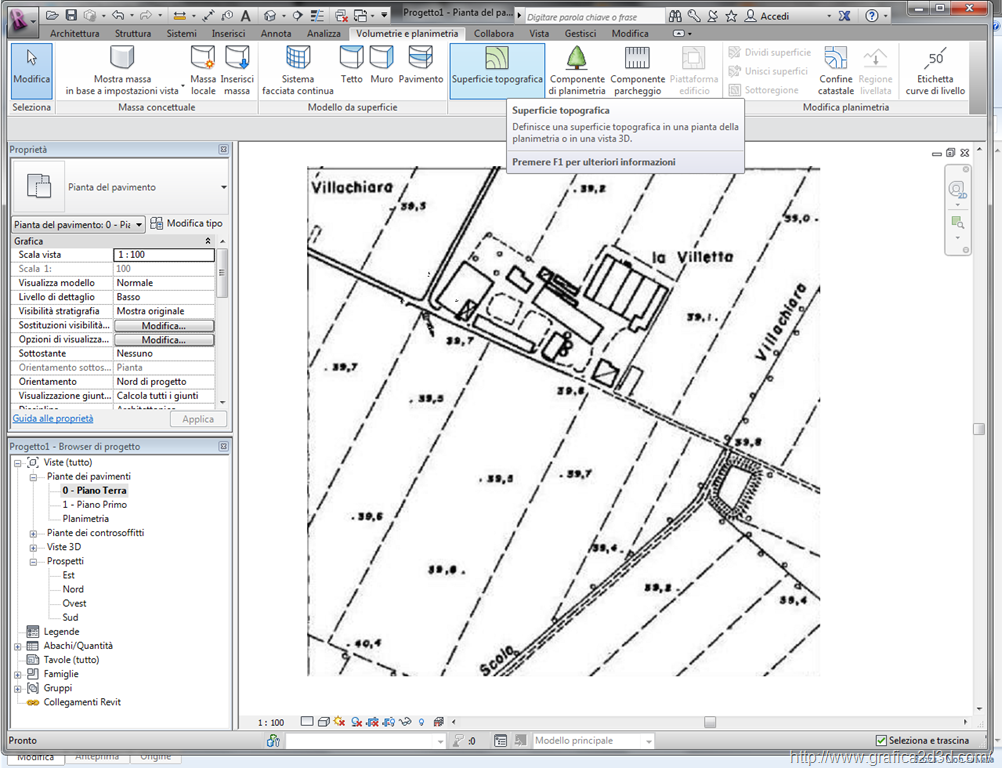Open the Inserisci ribbon tab

point(228,33)
